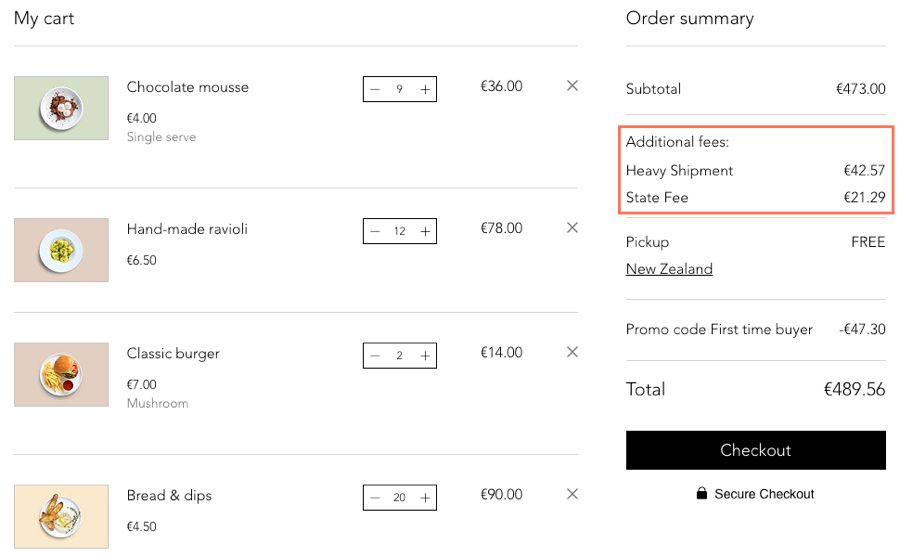Image resolution: width=900 pixels, height=557 pixels.
Task: Remove Classic burger from cart
Action: [x=572, y=352]
